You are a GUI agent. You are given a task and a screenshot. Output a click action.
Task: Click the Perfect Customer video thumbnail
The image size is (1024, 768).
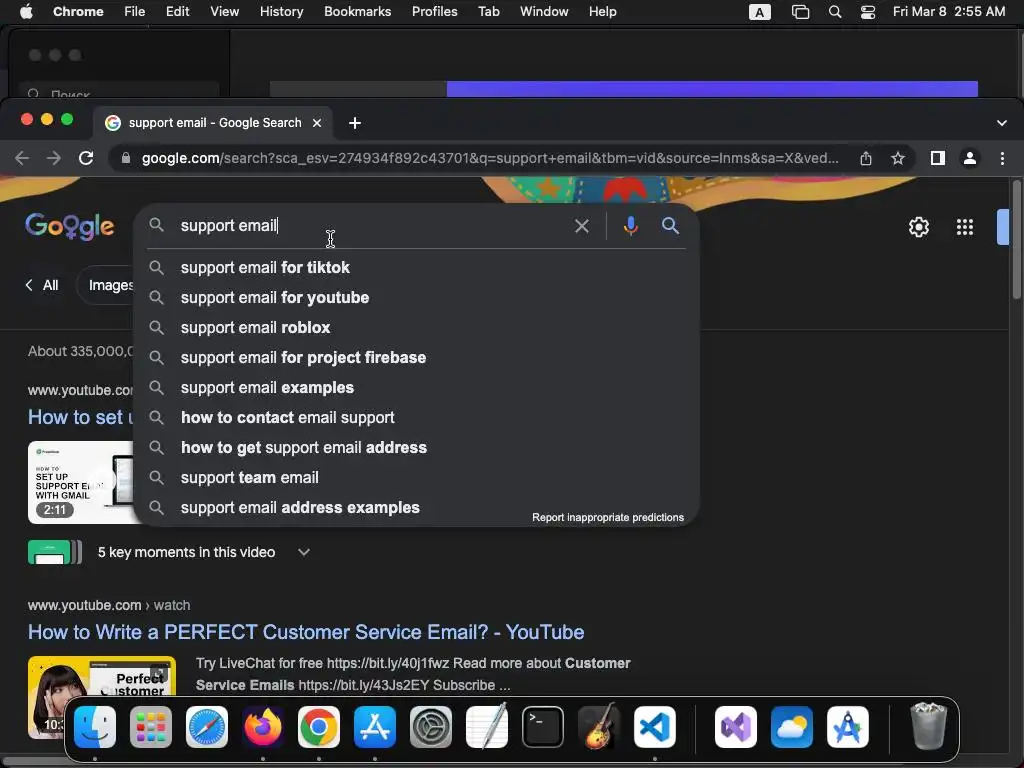[102, 677]
